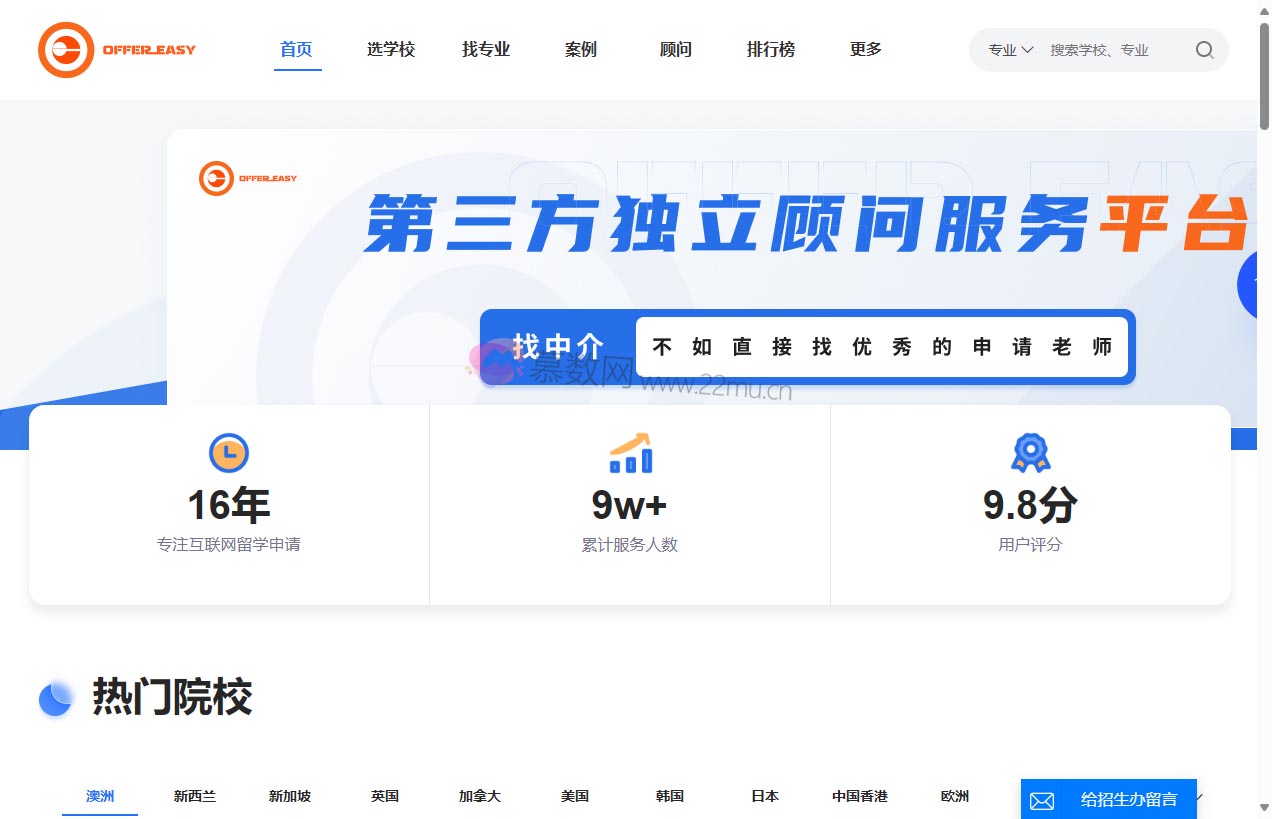This screenshot has height=819, width=1272.
Task: Open the 选学校 menu item
Action: pyautogui.click(x=390, y=49)
